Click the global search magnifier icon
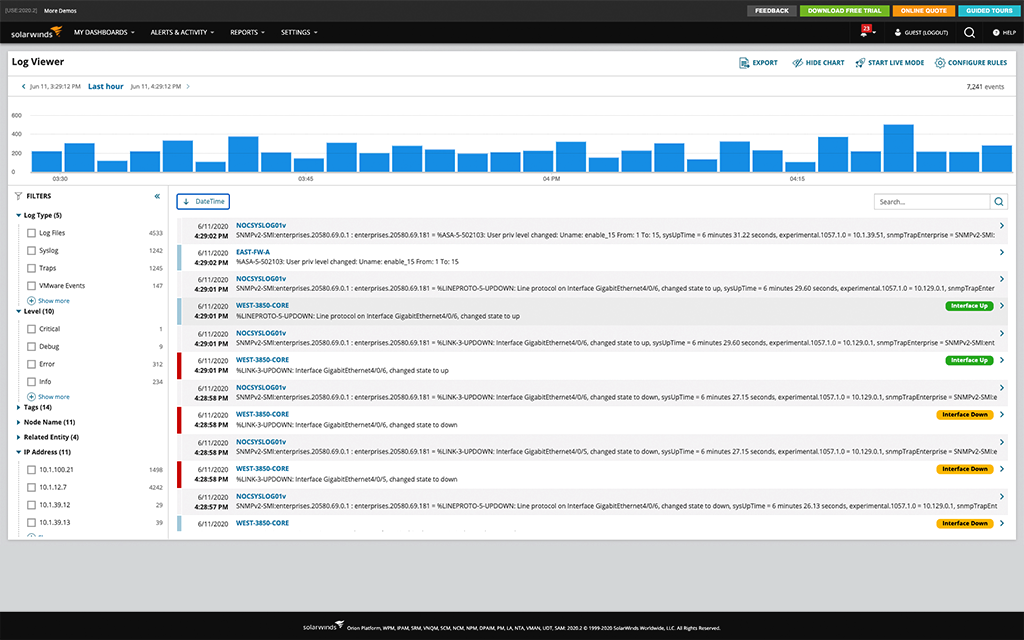 tap(969, 32)
